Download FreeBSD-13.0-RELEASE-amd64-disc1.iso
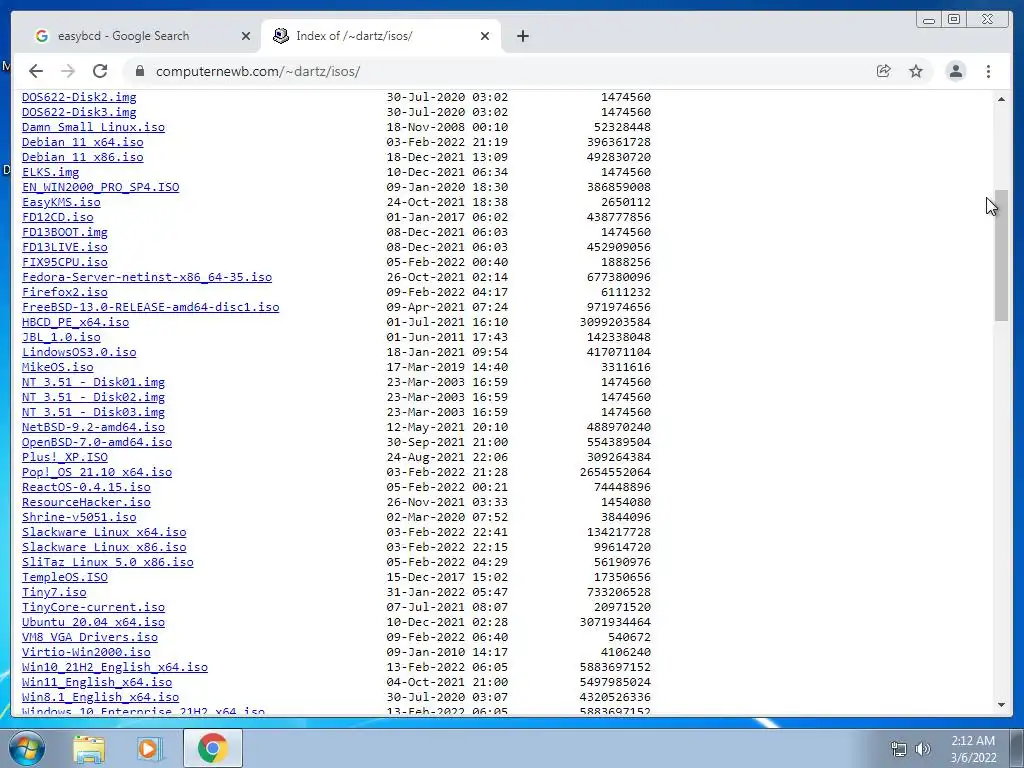This screenshot has width=1024, height=768. pyautogui.click(x=150, y=308)
